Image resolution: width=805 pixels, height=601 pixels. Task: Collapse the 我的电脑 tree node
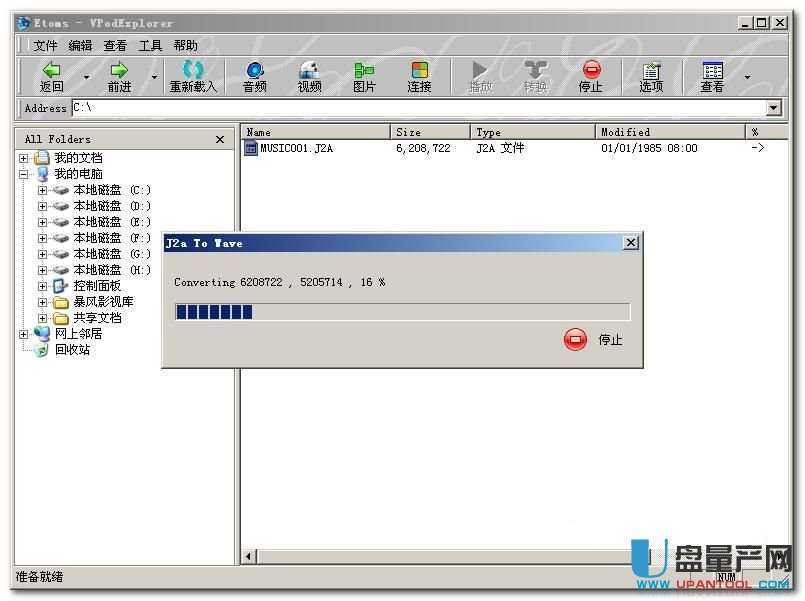pos(24,174)
